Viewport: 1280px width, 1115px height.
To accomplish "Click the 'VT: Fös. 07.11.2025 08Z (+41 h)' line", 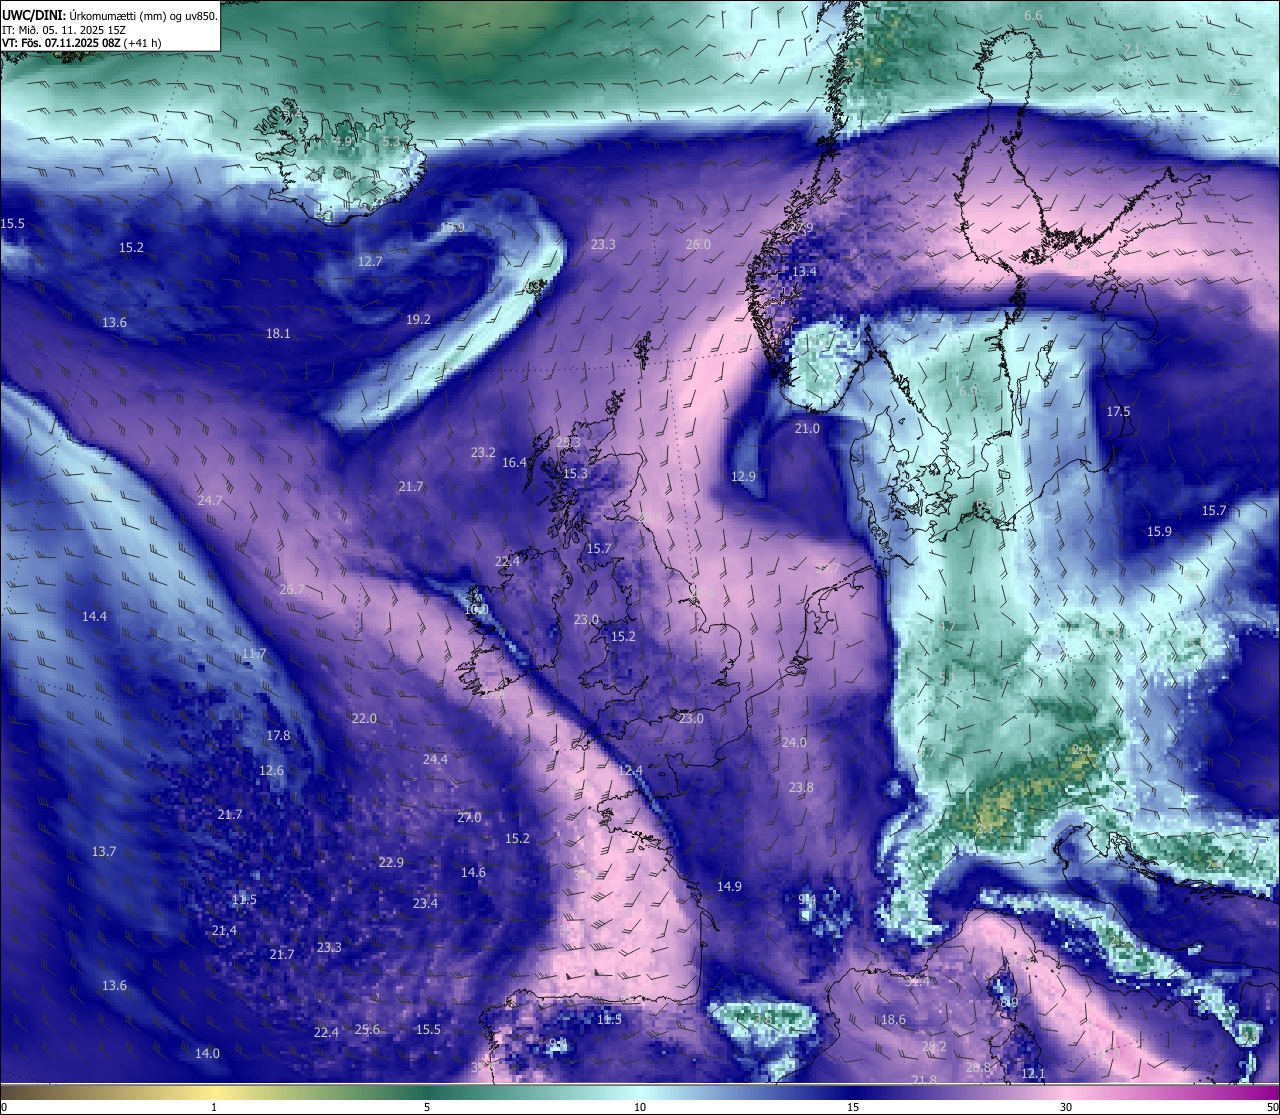I will coord(82,43).
